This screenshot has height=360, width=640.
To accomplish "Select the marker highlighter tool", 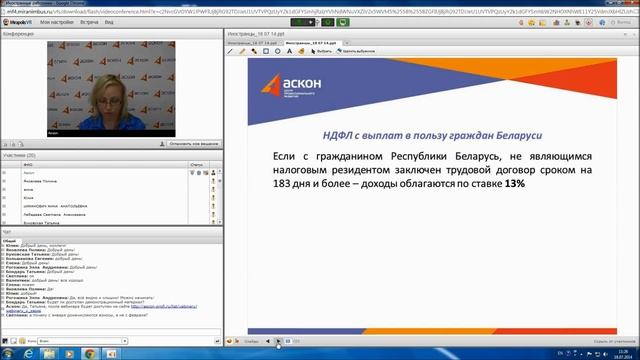I will click(x=254, y=51).
